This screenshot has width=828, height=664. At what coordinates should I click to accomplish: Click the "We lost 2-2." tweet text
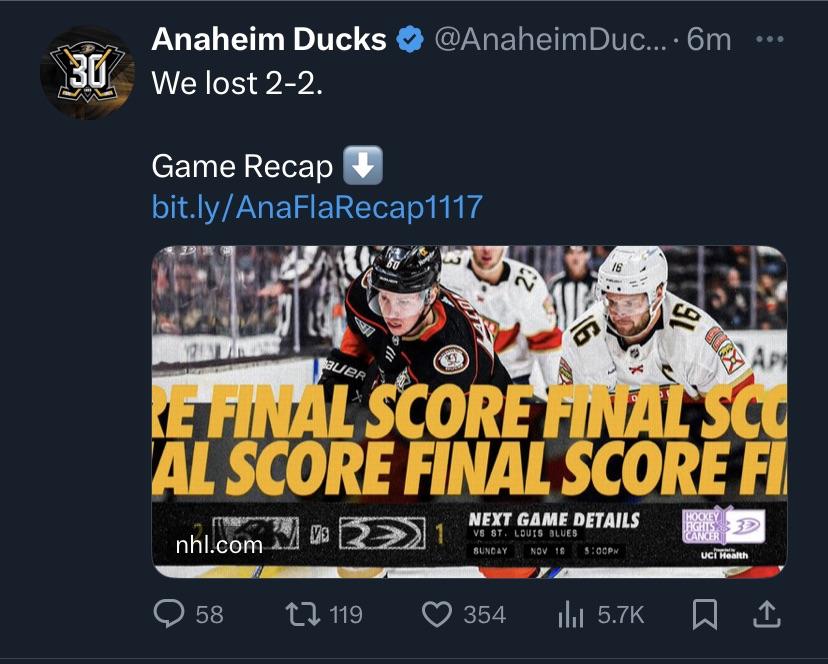click(237, 82)
